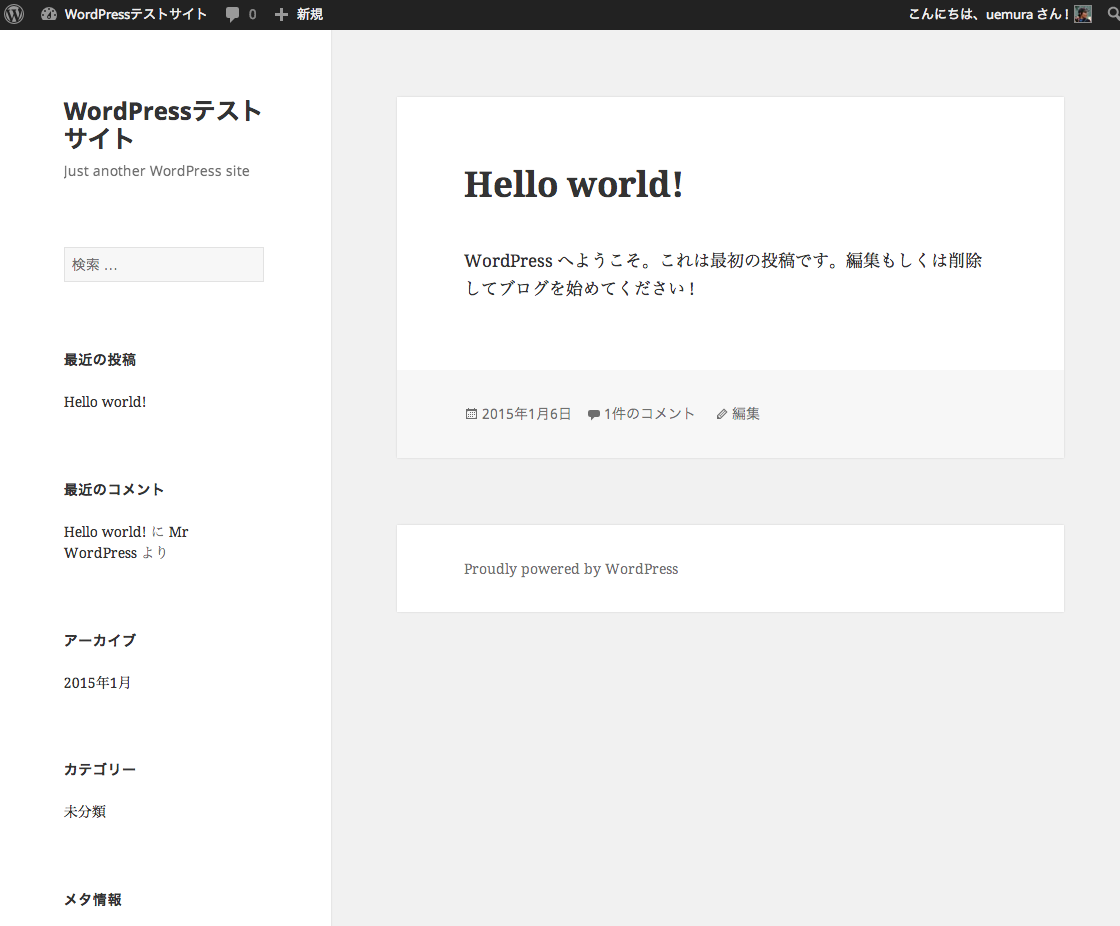
Task: Select Hello world! under 最近の投稿
Action: click(104, 401)
